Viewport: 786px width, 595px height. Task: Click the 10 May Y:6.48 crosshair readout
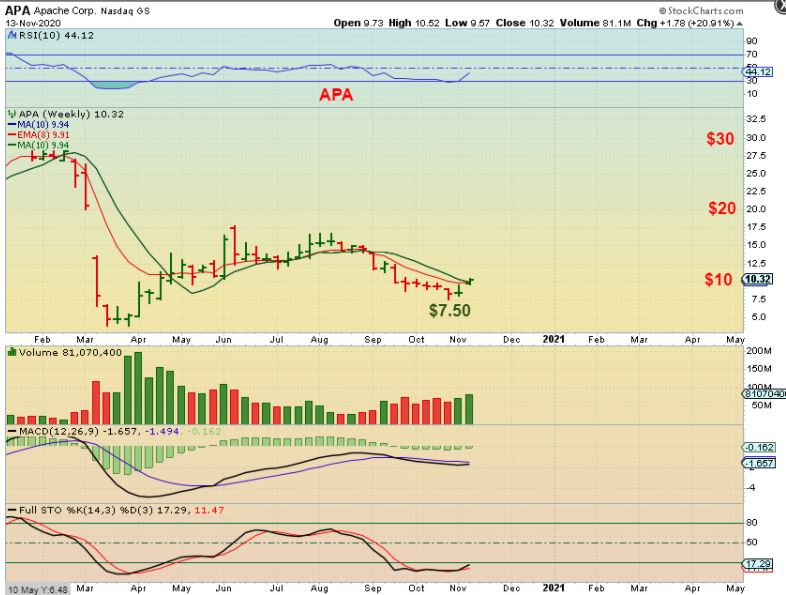pyautogui.click(x=39, y=589)
